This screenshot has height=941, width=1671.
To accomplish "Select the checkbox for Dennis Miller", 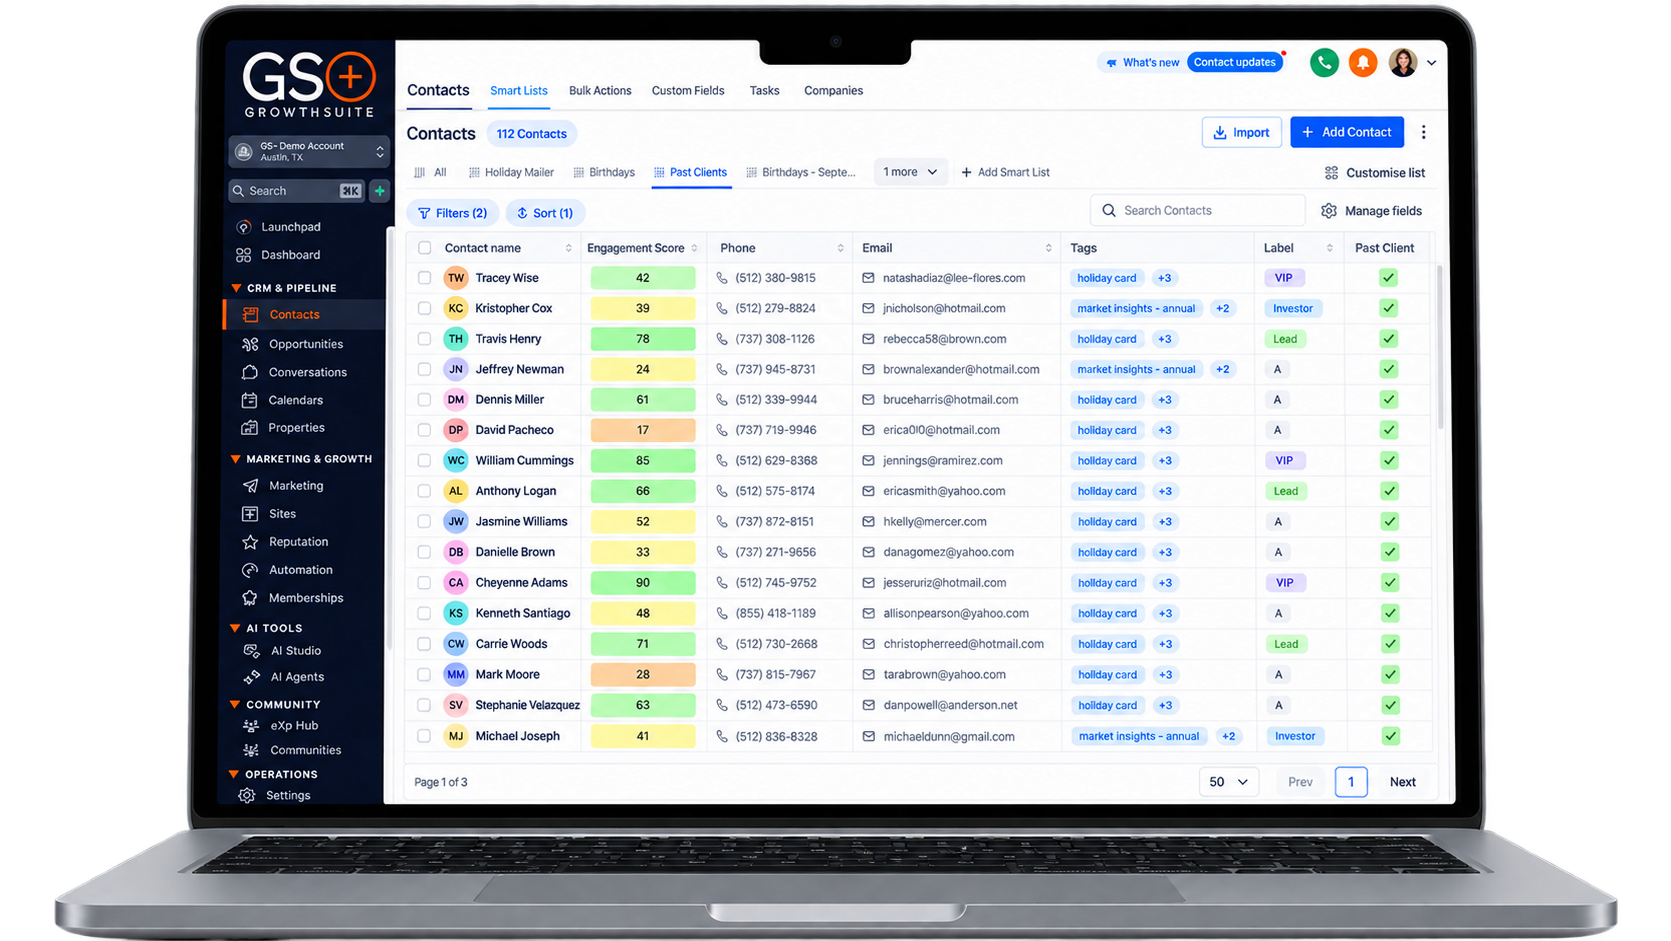I will 425,399.
